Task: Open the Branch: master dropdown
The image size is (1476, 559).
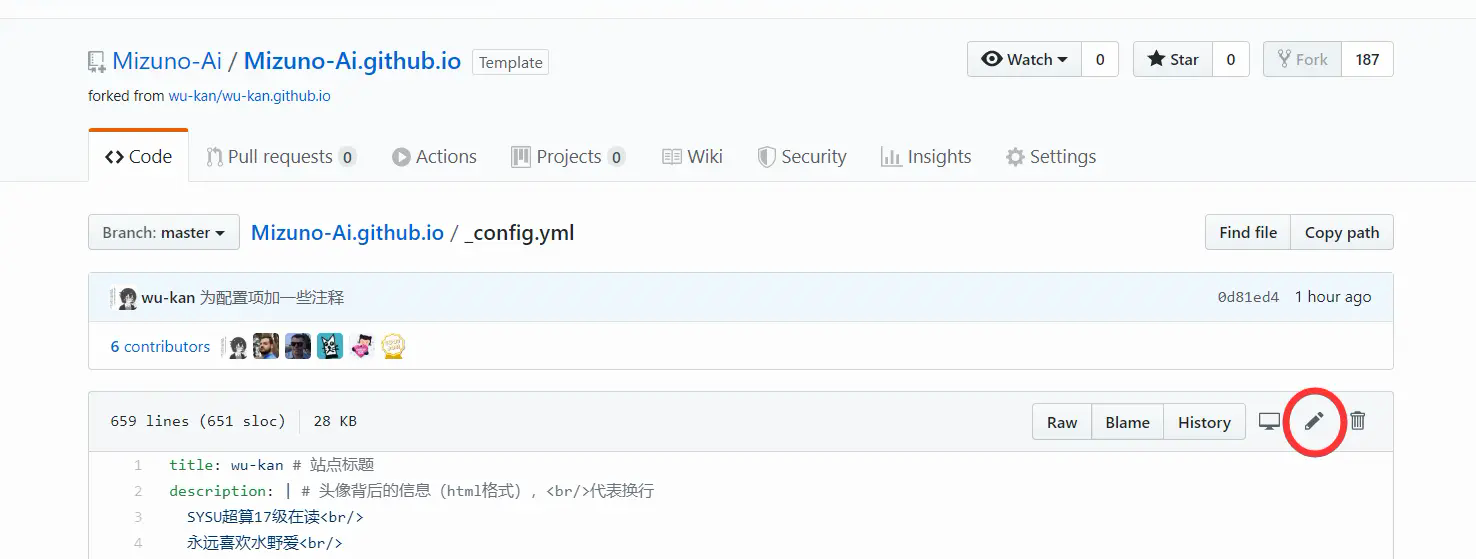Action: 163,233
